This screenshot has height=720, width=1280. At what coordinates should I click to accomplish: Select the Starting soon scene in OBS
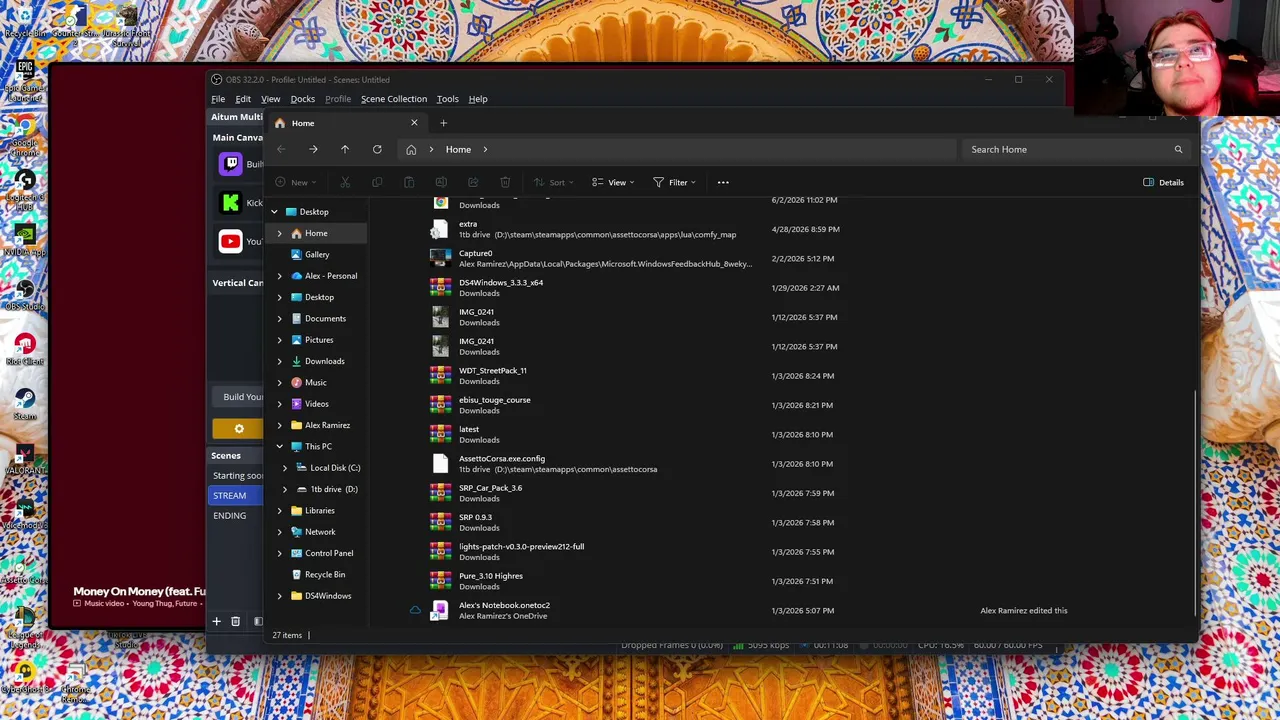236,475
